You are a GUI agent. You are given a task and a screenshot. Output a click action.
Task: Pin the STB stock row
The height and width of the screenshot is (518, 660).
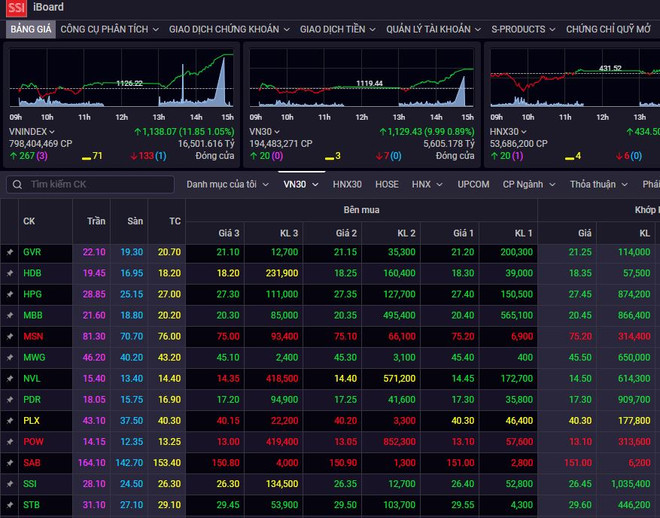click(9, 505)
